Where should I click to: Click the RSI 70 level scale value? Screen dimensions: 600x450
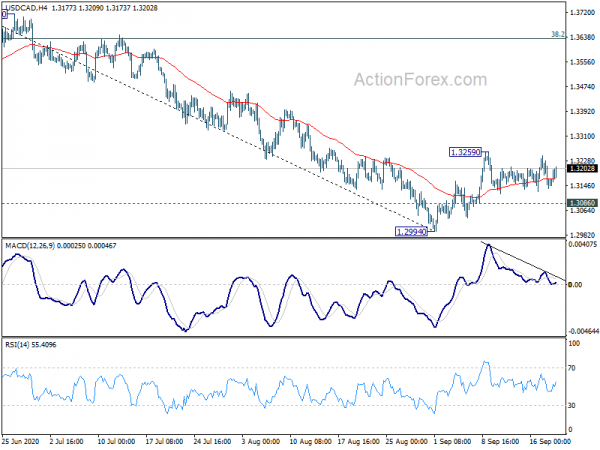pyautogui.click(x=572, y=368)
